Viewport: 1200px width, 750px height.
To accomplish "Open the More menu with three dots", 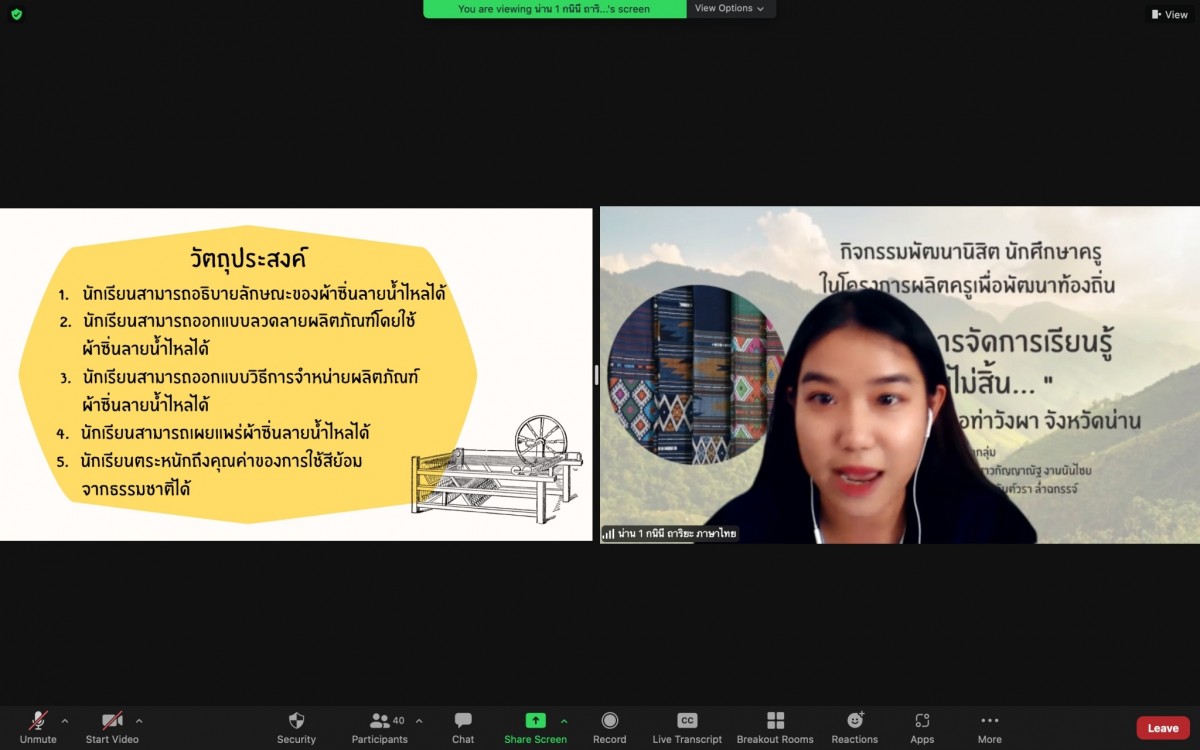I will (x=989, y=721).
